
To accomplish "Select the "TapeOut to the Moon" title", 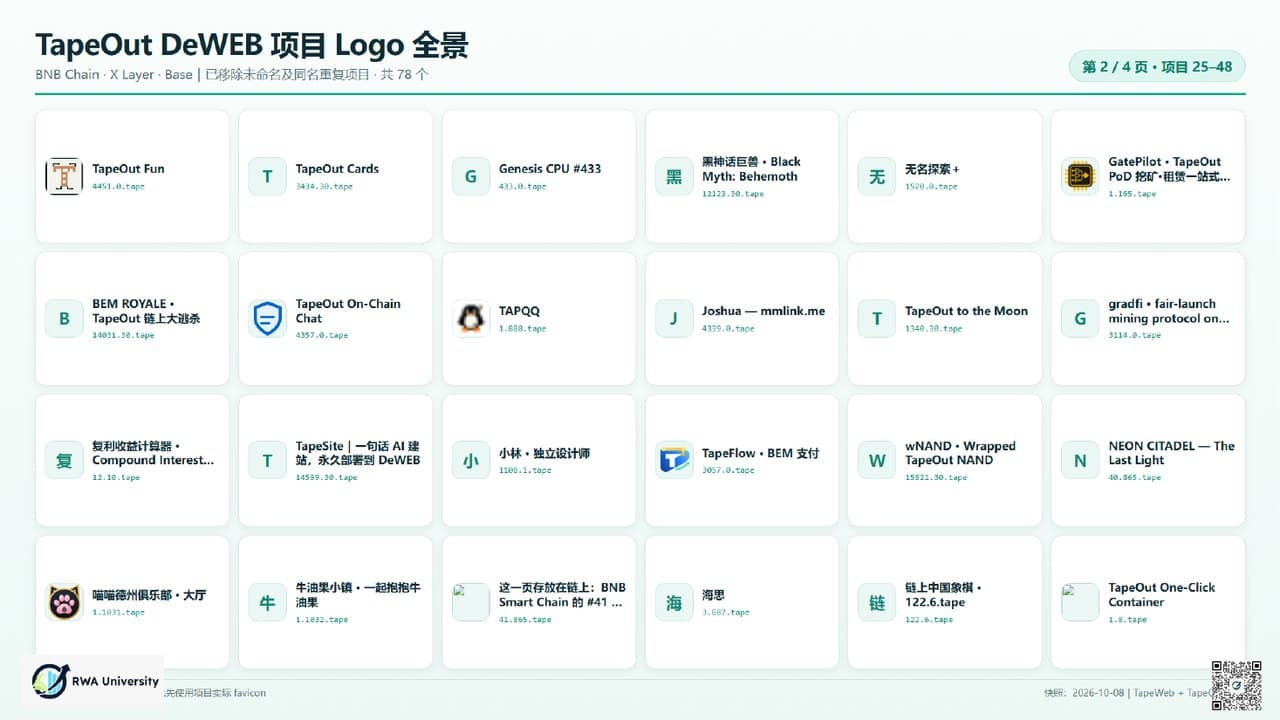I will (966, 311).
